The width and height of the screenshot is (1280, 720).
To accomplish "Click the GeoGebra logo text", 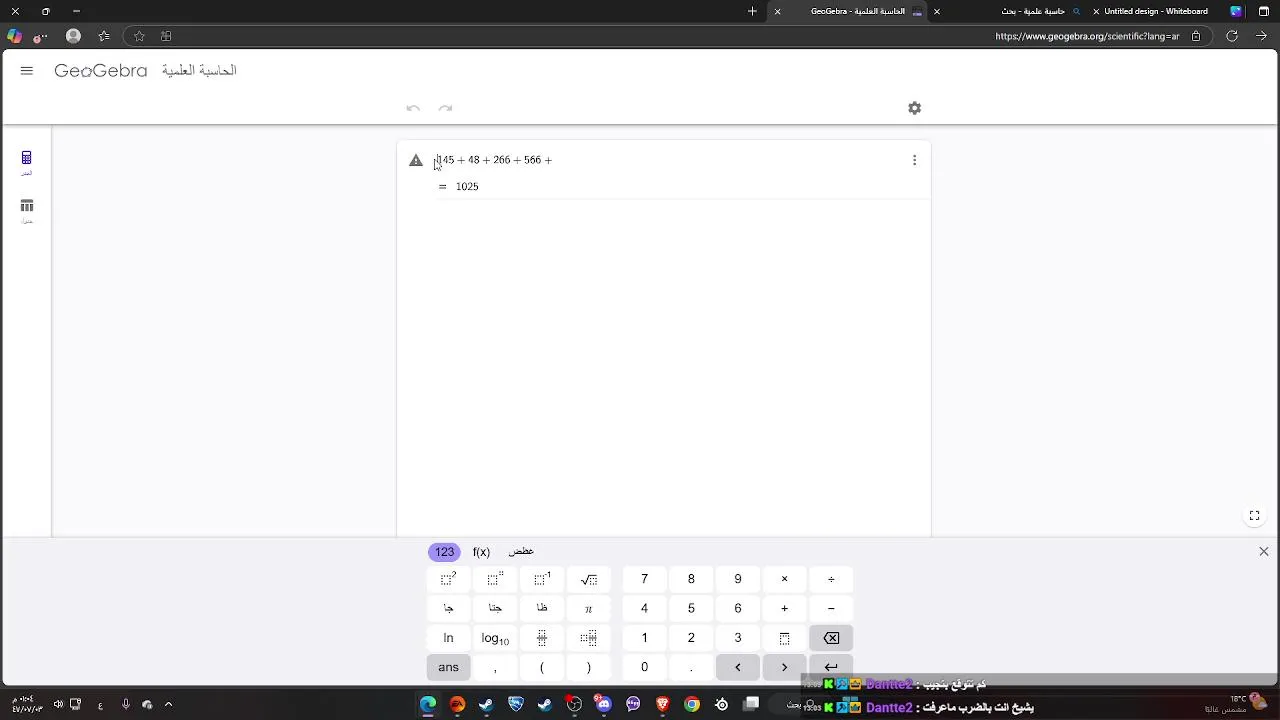I will coord(100,71).
